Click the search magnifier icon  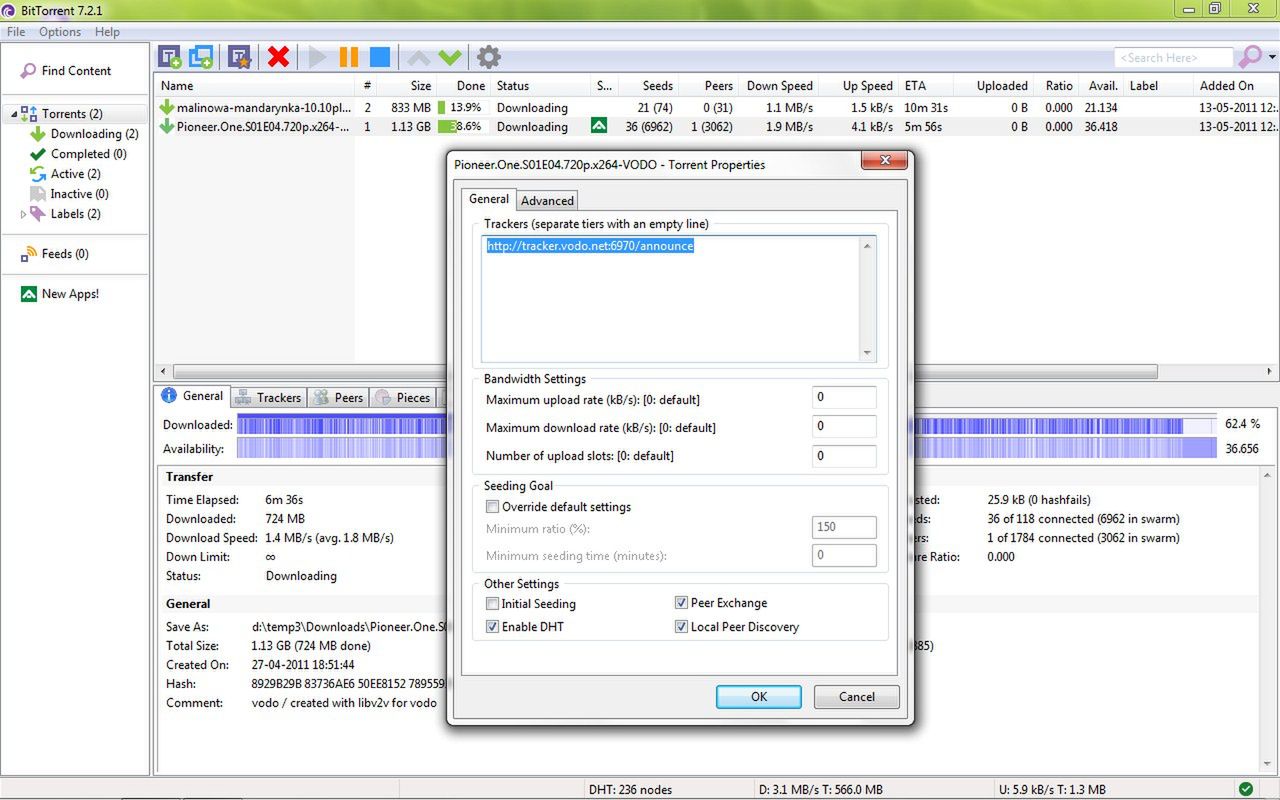[x=1250, y=57]
